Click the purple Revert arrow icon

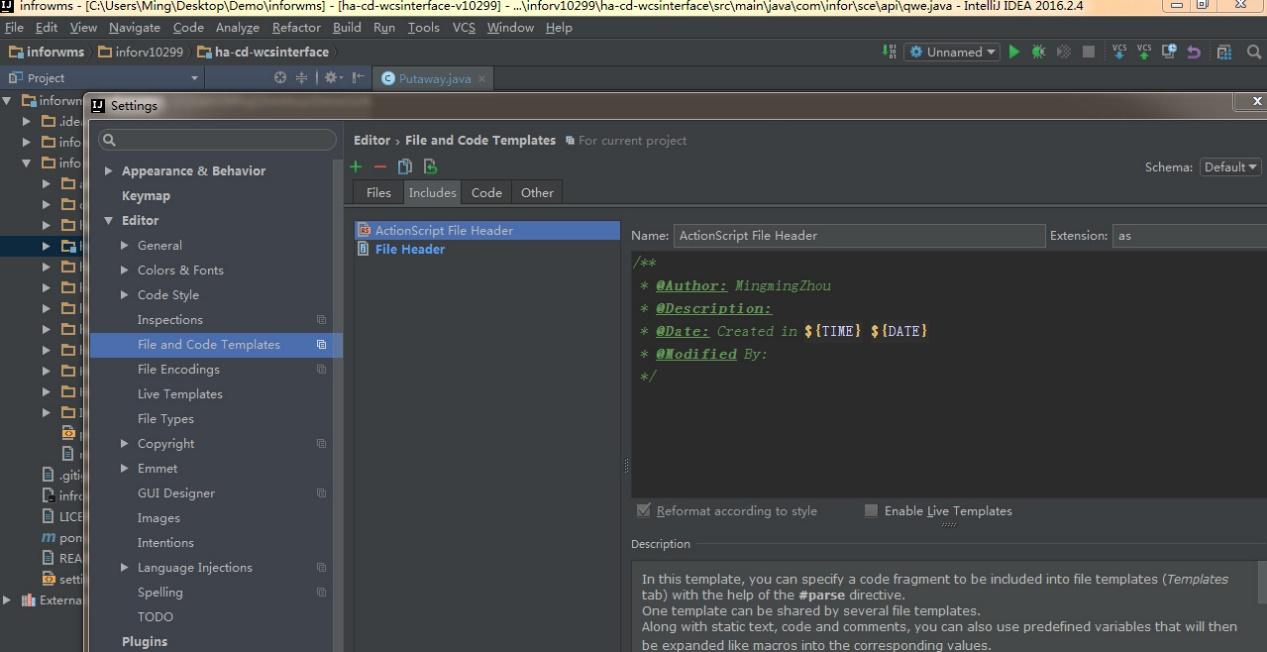(1194, 52)
